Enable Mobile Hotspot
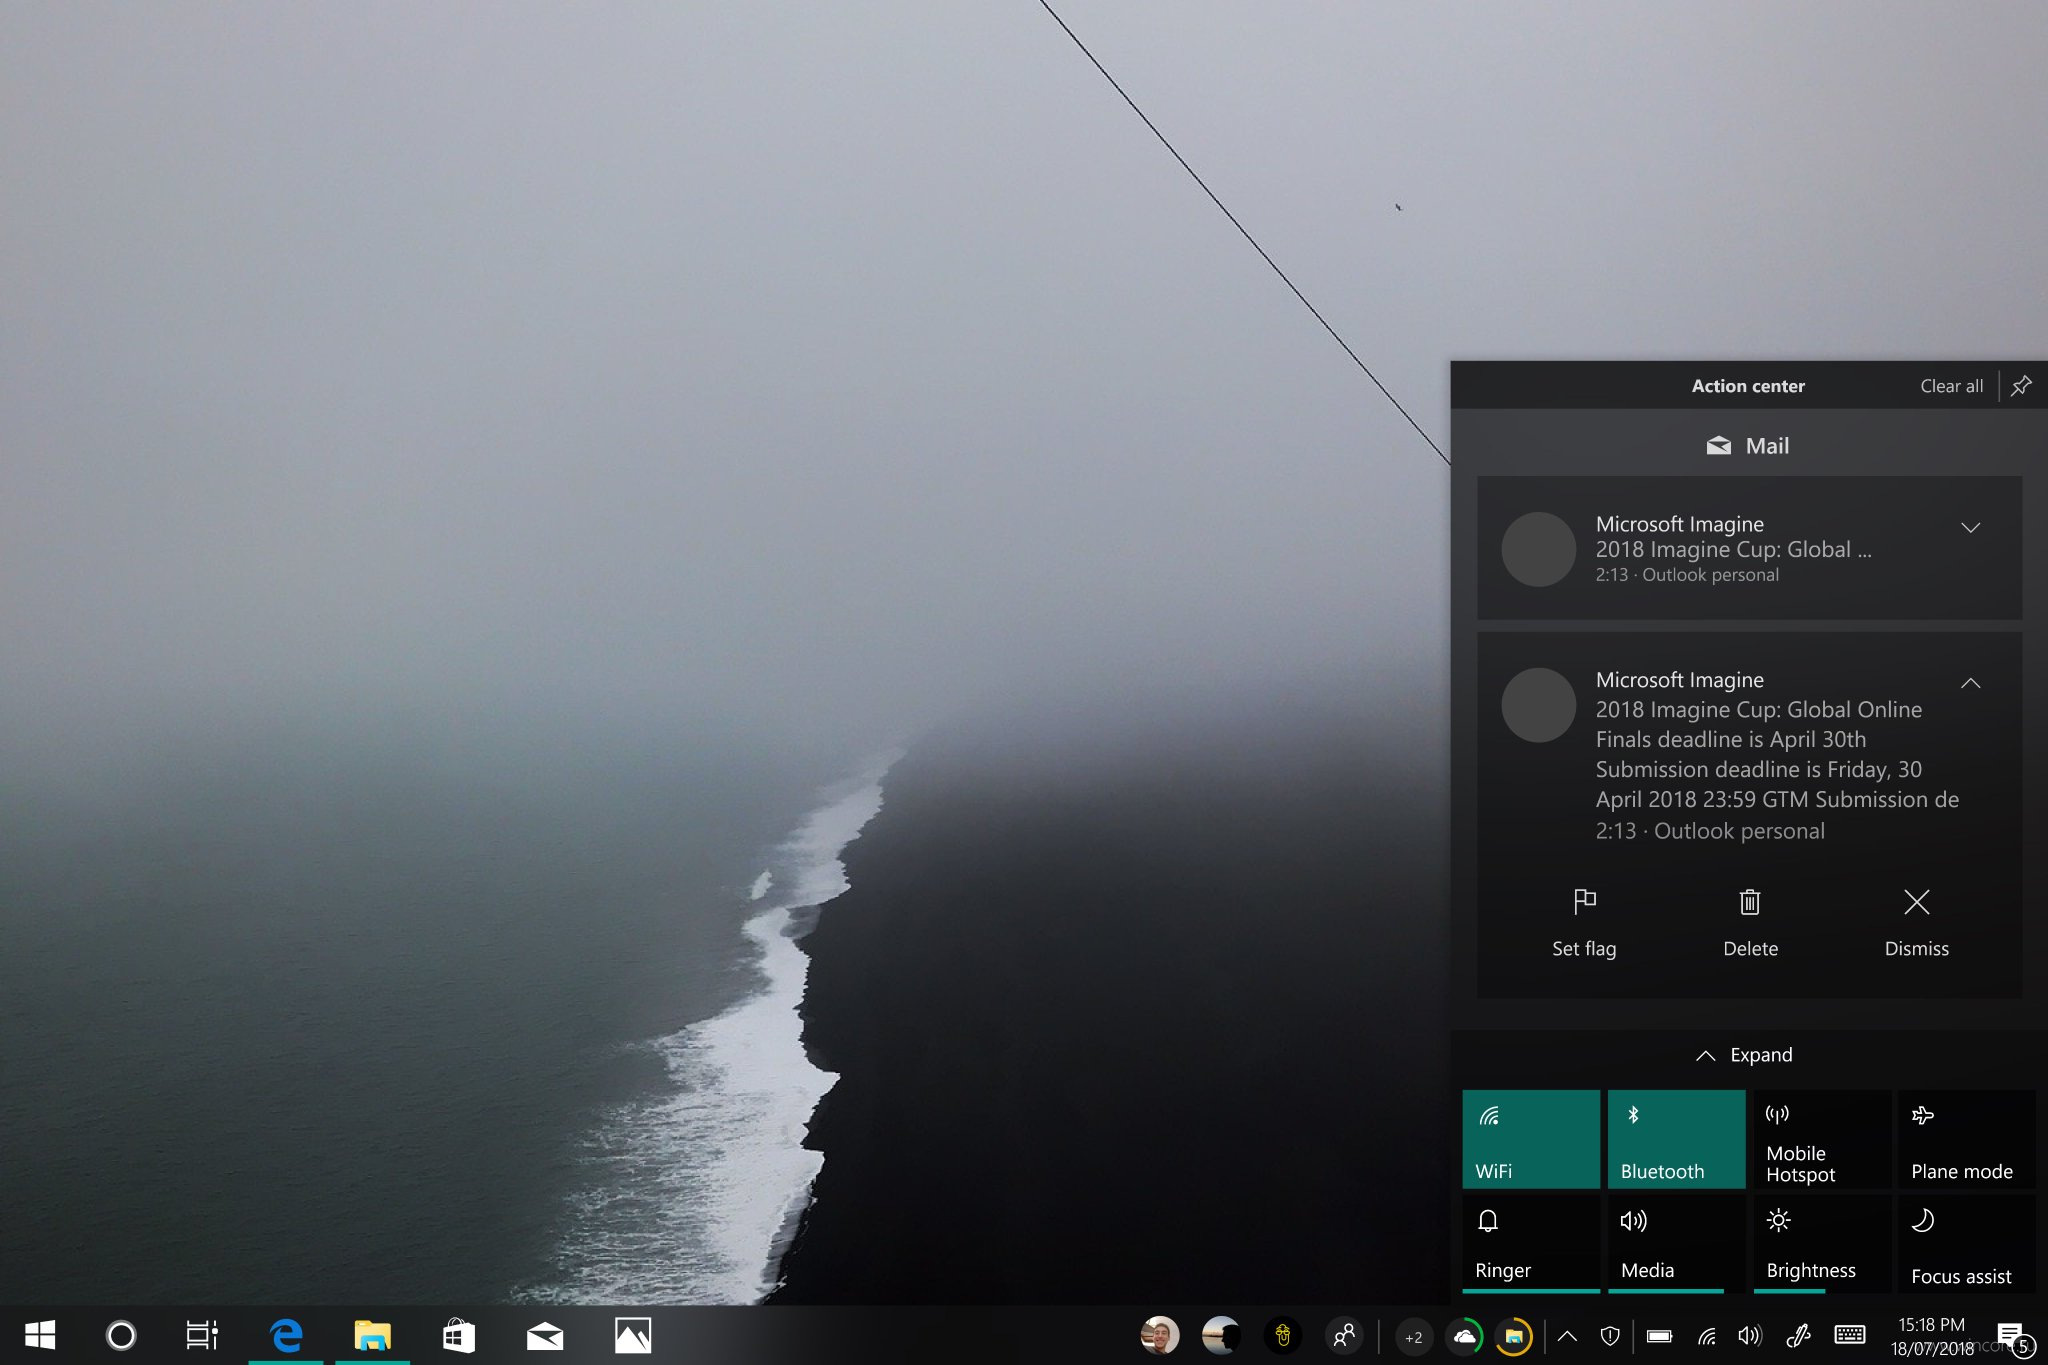 1822,1139
